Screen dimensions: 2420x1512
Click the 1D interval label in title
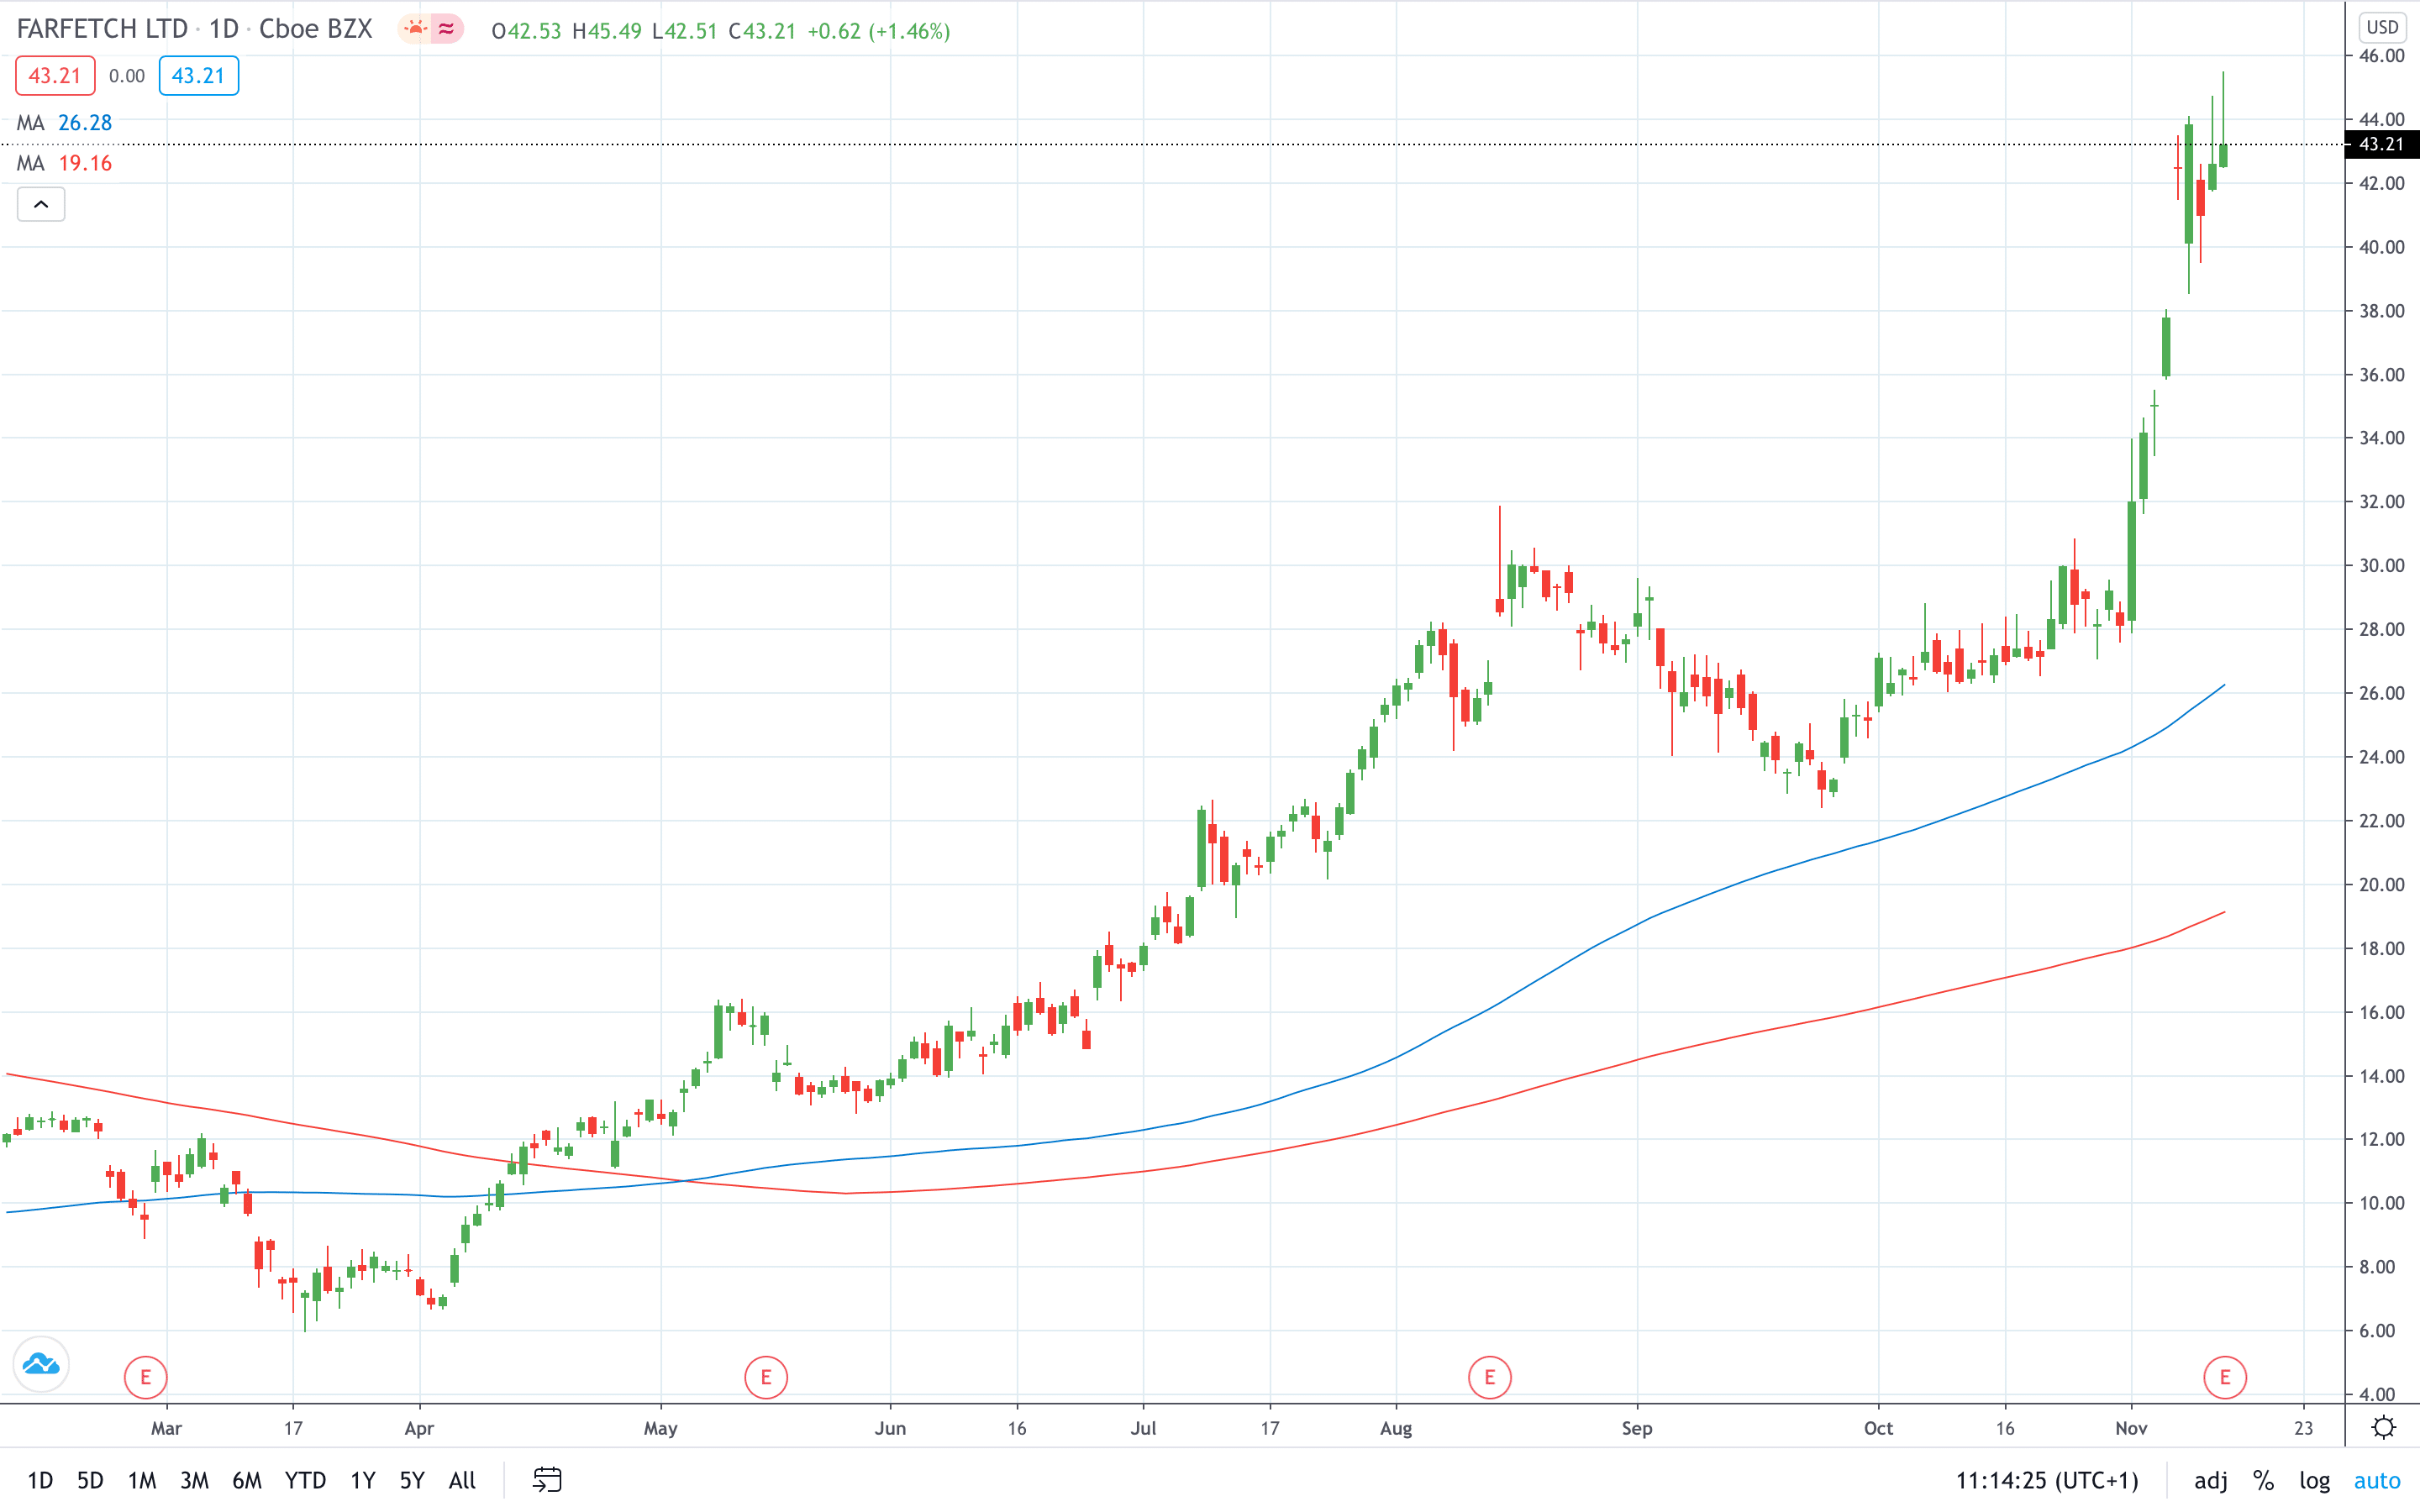coord(224,29)
